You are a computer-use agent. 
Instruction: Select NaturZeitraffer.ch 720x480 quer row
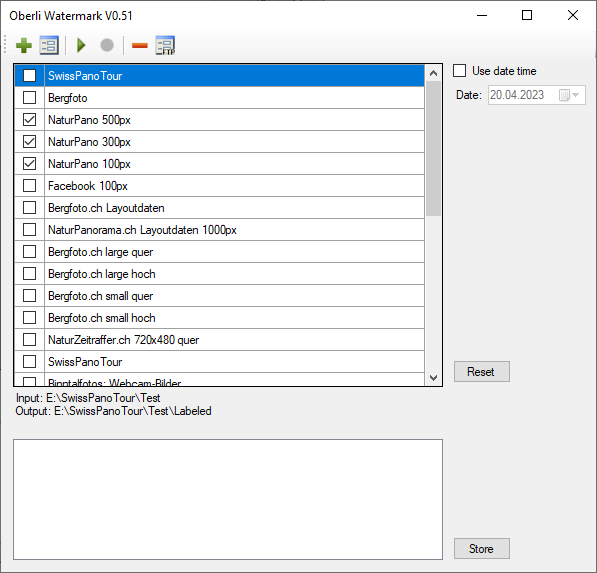(x=219, y=340)
